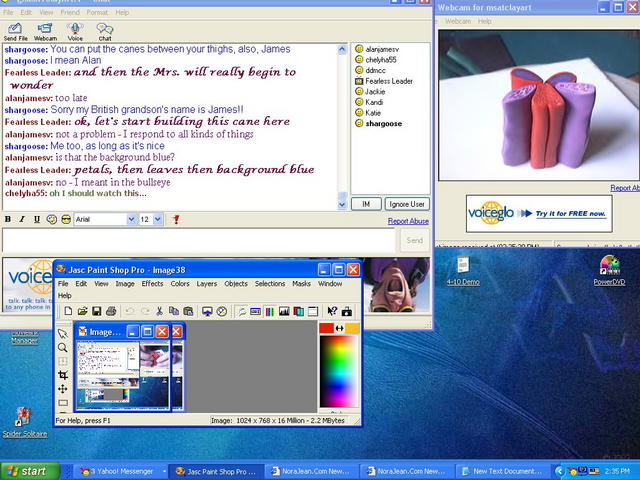Select the Zoom magnifier tool

(62, 348)
